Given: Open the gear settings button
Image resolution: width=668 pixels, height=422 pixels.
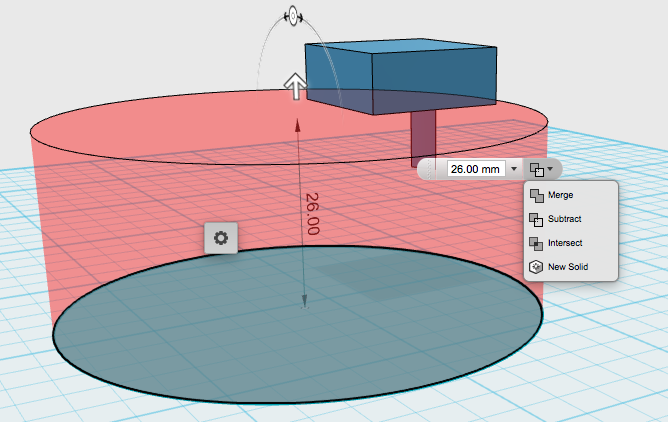Looking at the screenshot, I should tap(221, 238).
